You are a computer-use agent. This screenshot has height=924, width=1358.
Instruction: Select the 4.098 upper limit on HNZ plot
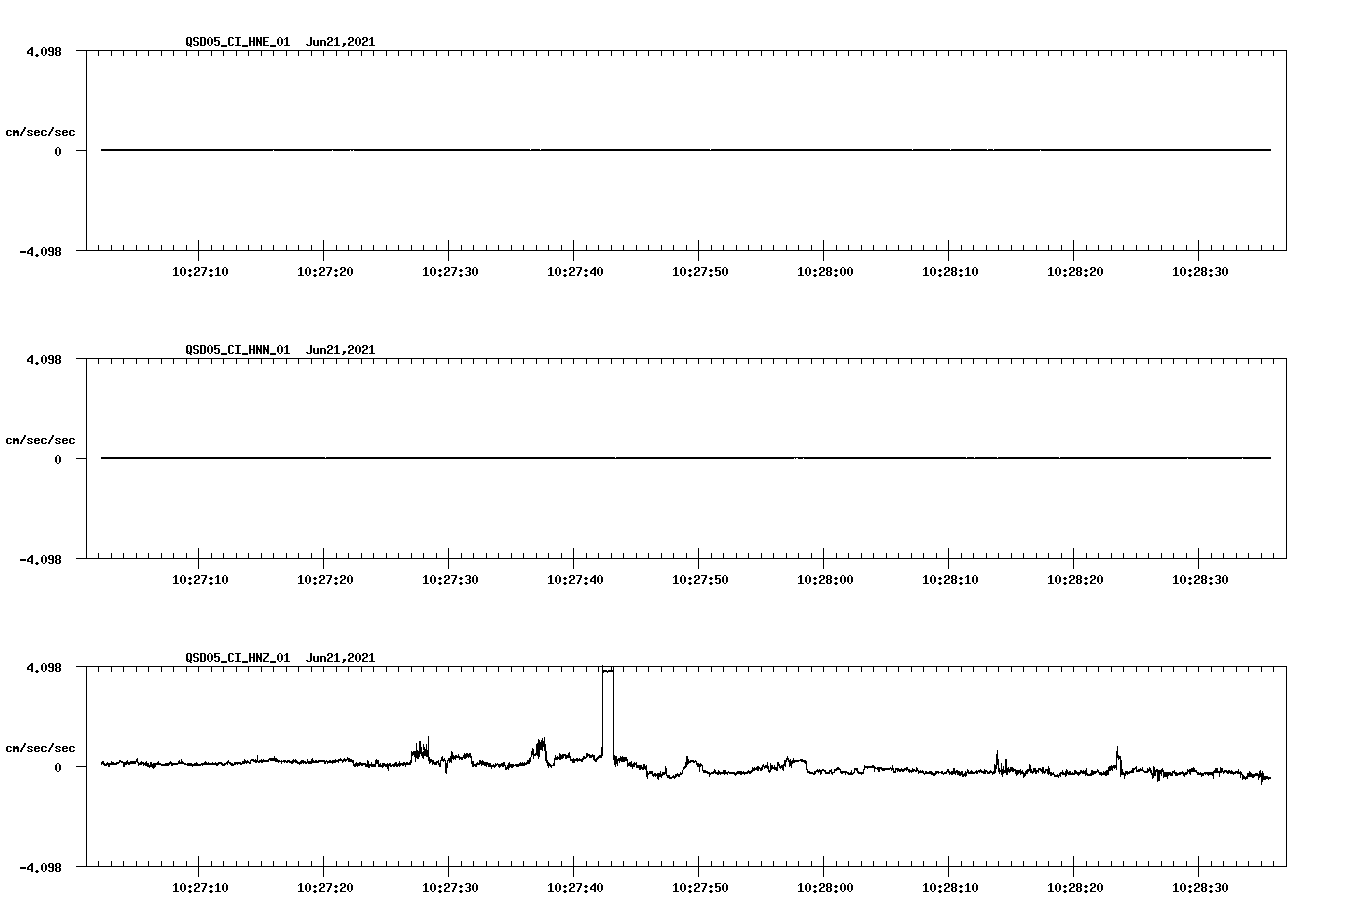click(x=44, y=667)
